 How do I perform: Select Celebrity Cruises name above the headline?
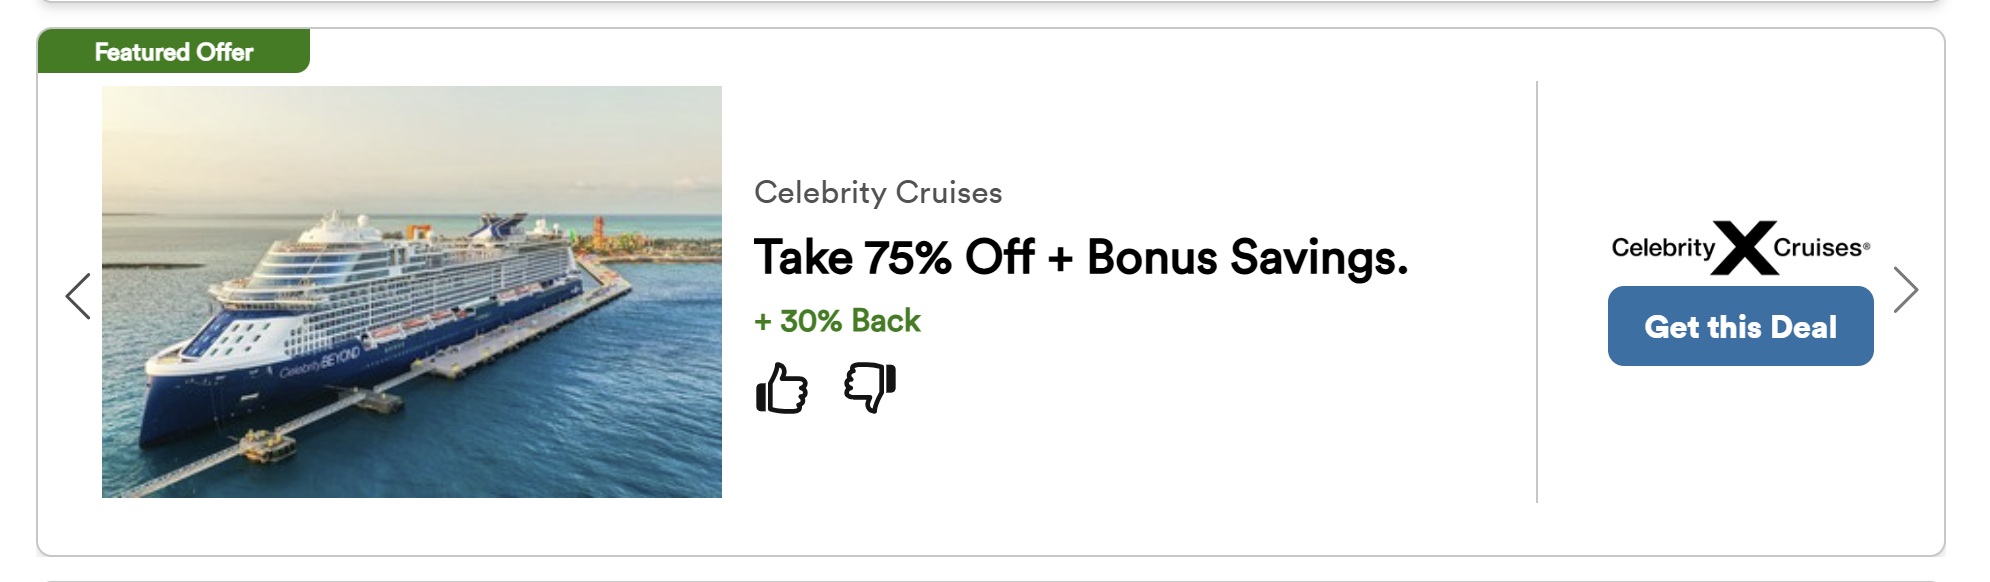point(877,192)
